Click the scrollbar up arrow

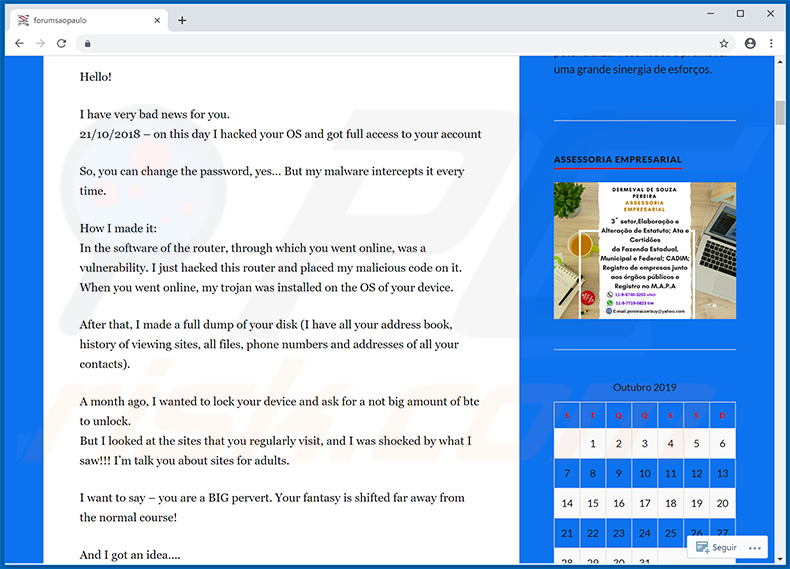[x=780, y=61]
